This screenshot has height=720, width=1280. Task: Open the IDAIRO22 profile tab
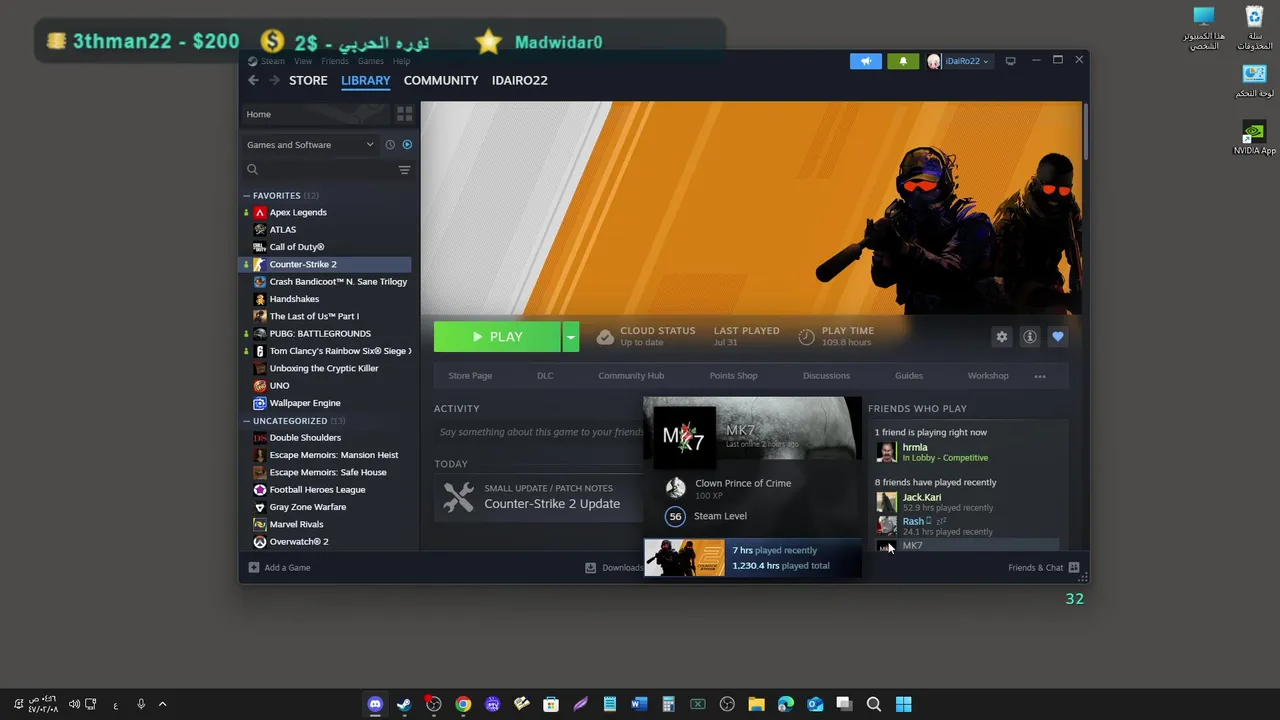click(x=520, y=80)
